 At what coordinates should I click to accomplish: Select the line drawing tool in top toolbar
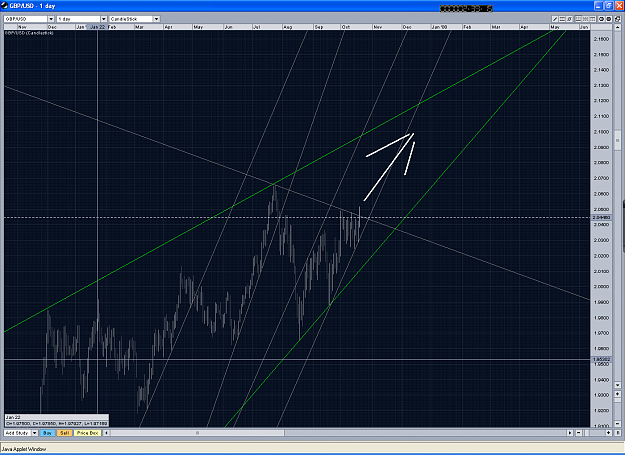(555, 19)
